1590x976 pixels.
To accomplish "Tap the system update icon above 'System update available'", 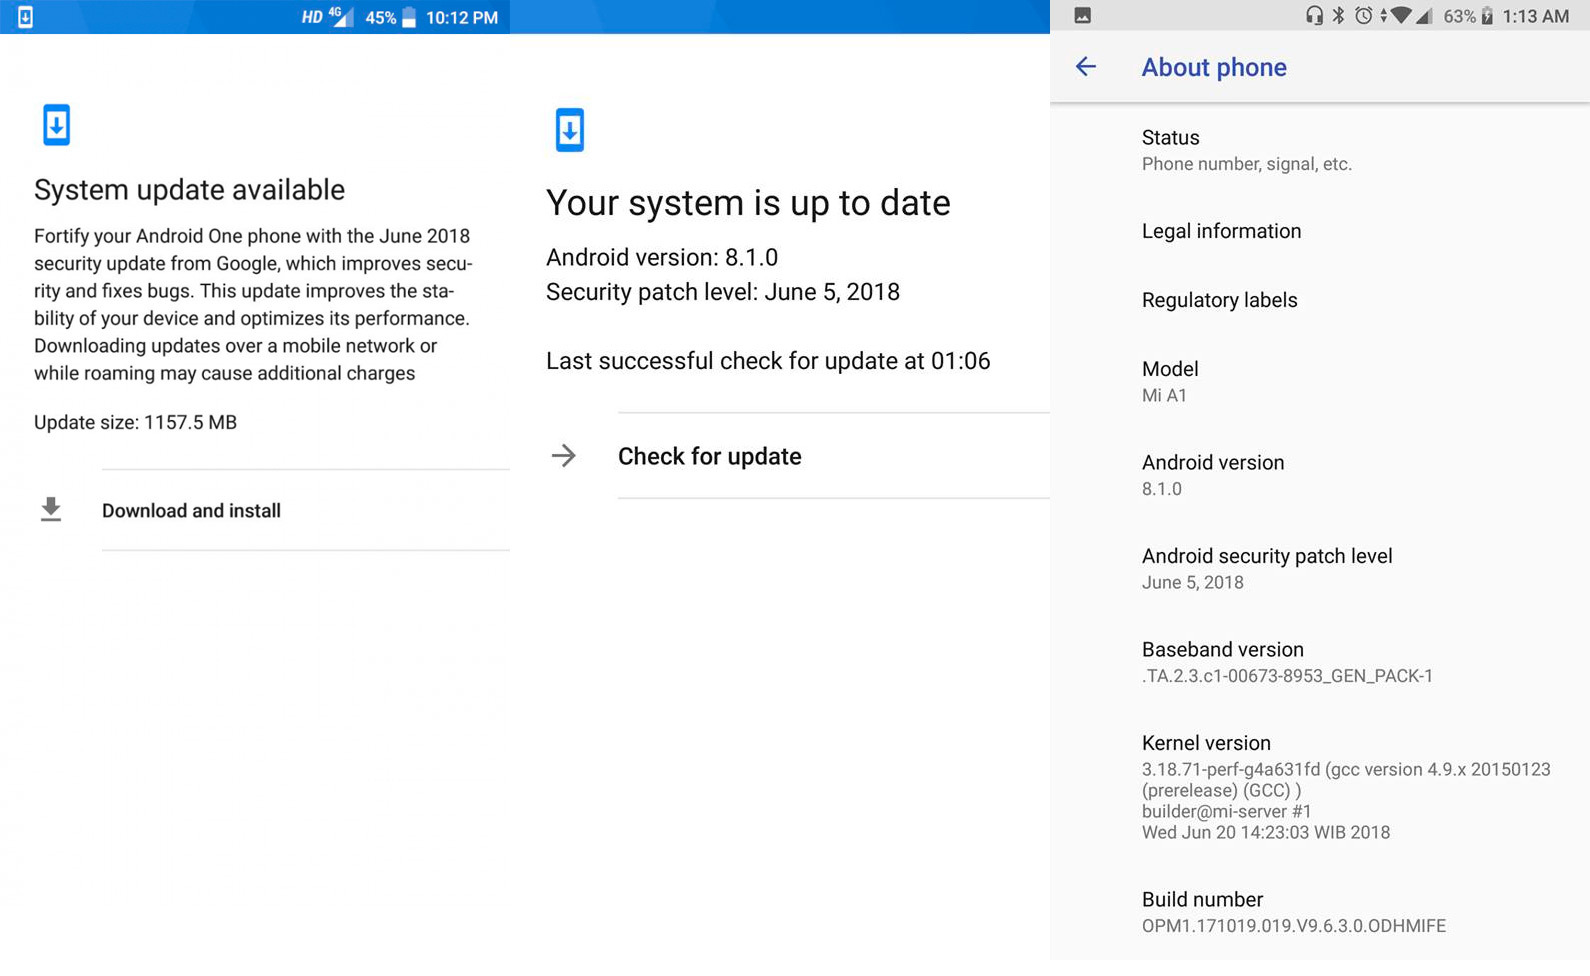I will [x=57, y=126].
